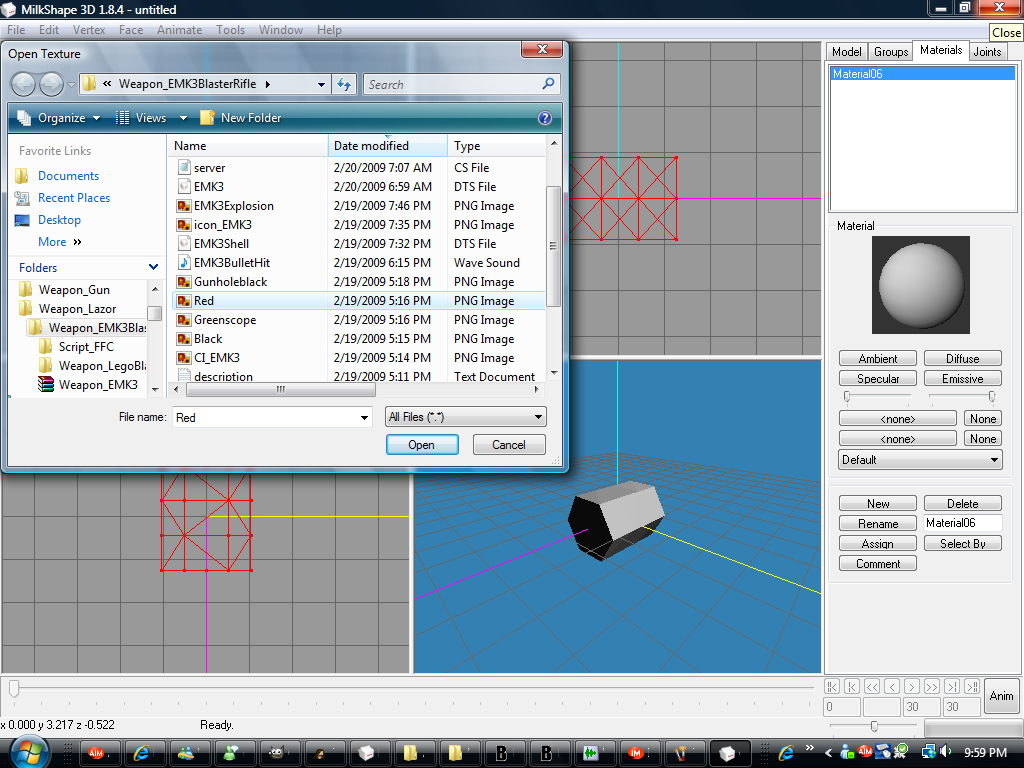
Task: Open the Vertex menu
Action: [x=89, y=30]
